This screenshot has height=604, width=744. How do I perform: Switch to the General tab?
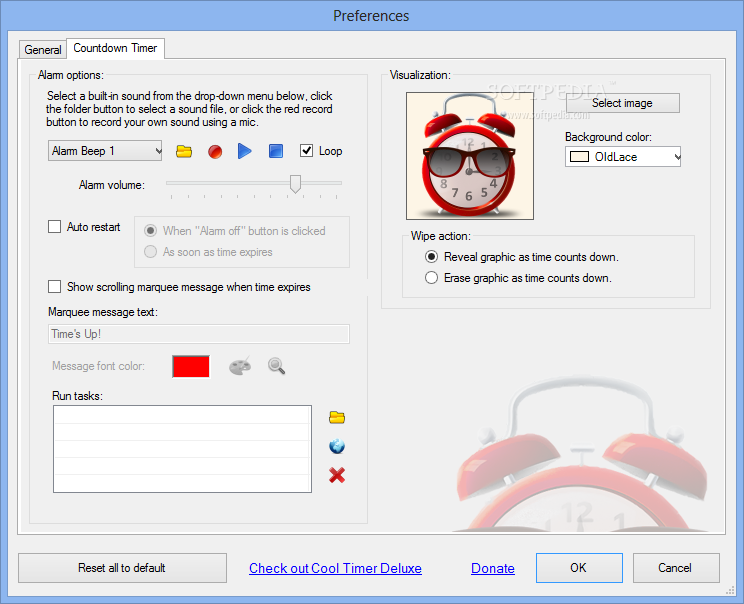(x=43, y=50)
